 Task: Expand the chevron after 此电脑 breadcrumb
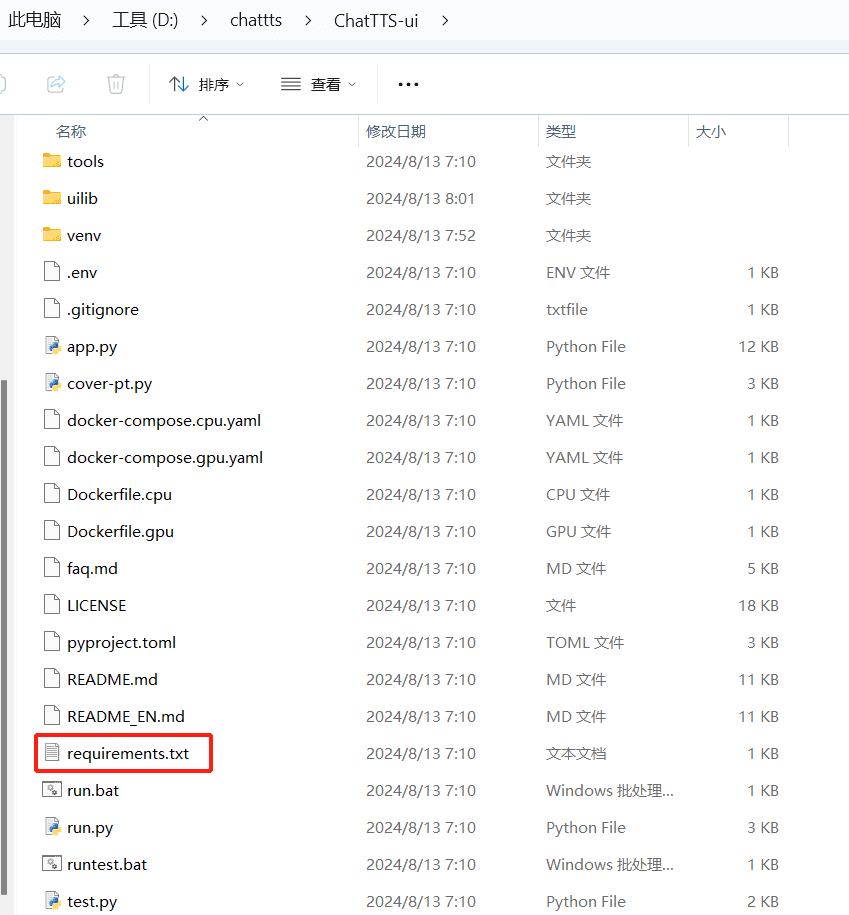coord(86,20)
